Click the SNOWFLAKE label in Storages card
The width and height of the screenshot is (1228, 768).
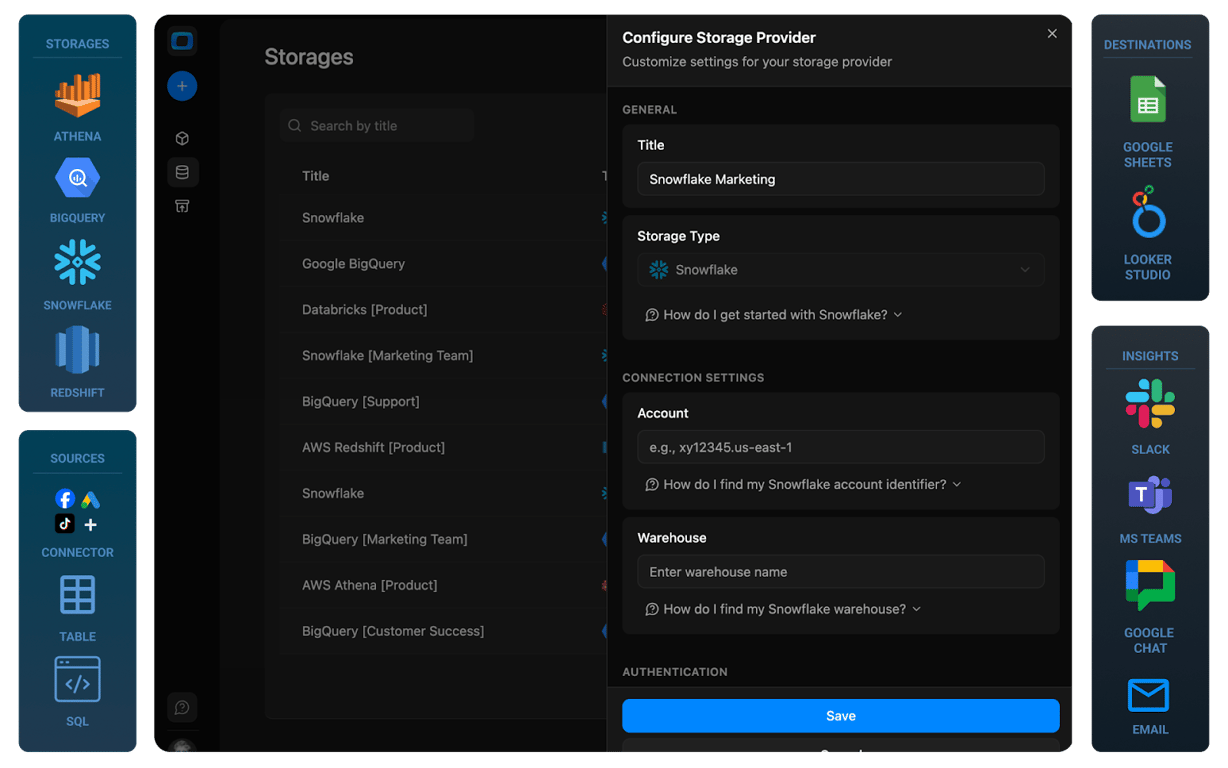click(x=77, y=305)
